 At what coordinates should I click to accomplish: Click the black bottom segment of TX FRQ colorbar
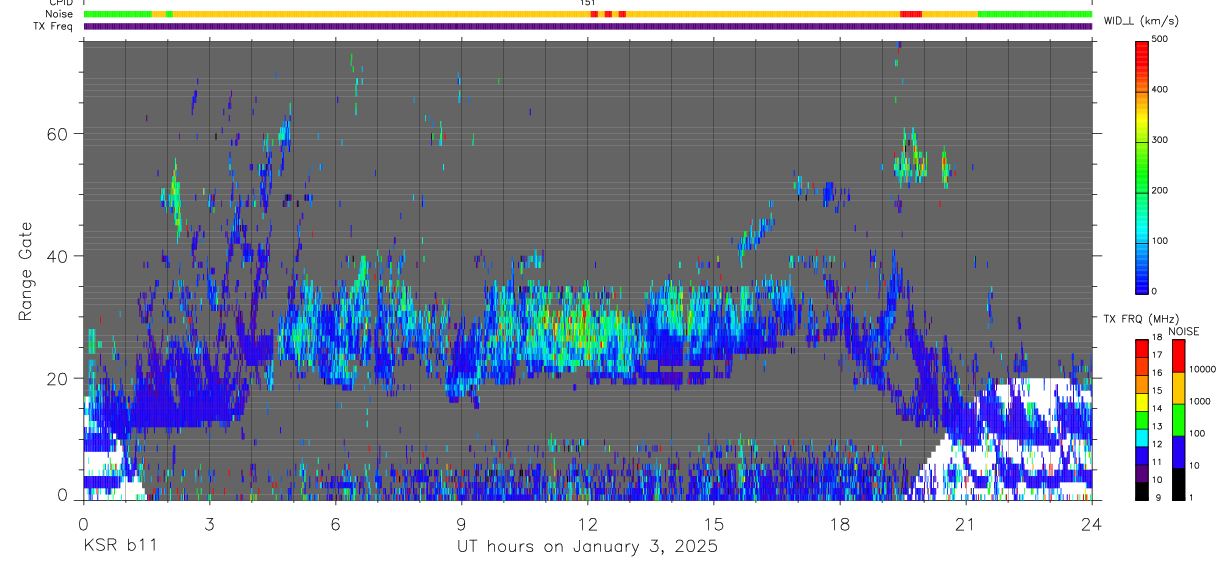click(1142, 490)
